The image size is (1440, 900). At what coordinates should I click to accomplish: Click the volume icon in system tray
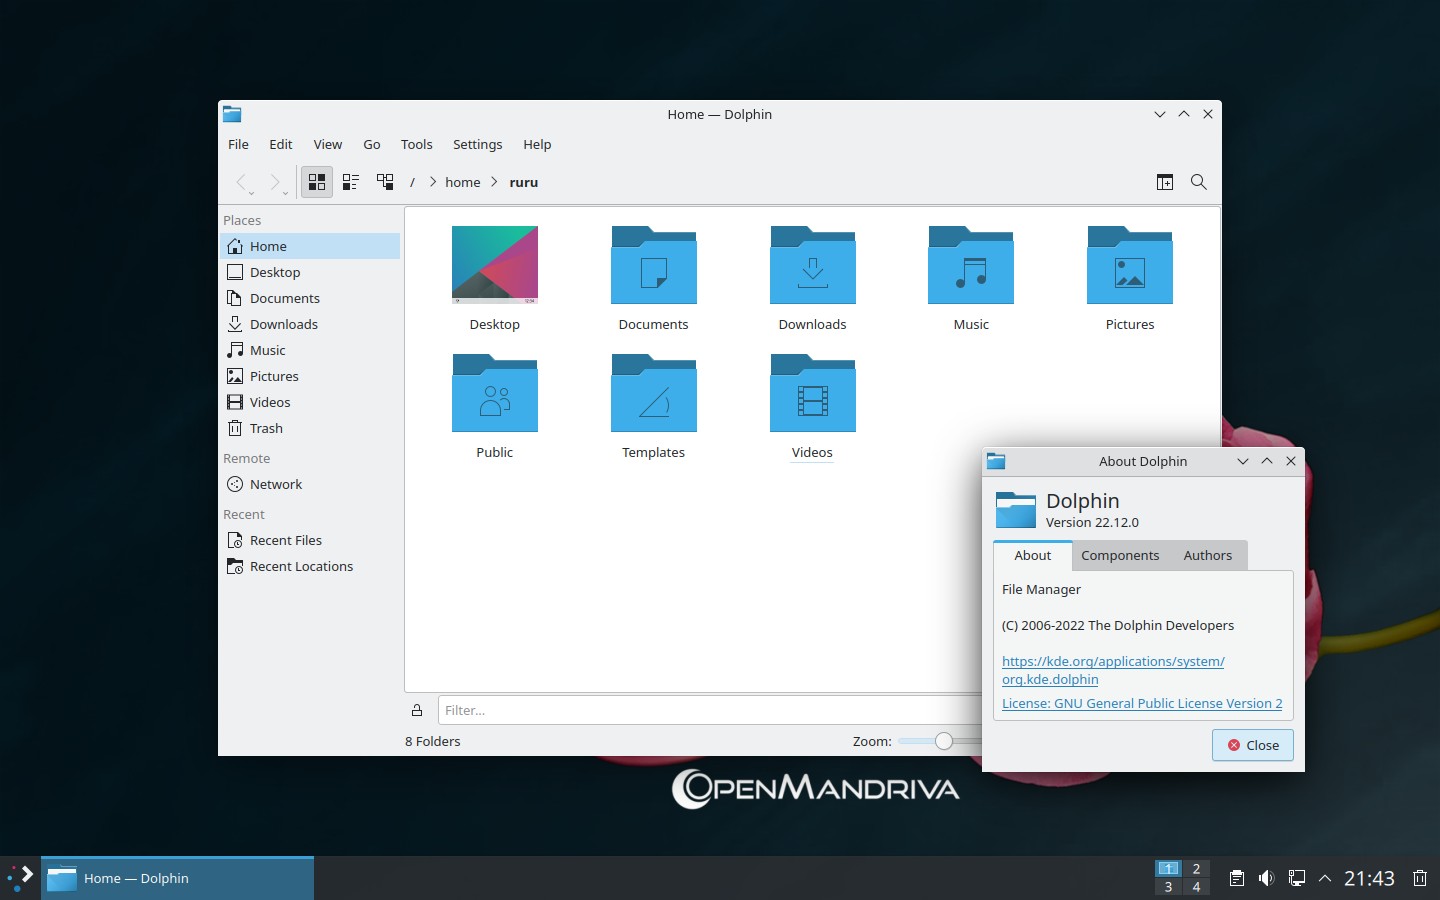pos(1266,878)
